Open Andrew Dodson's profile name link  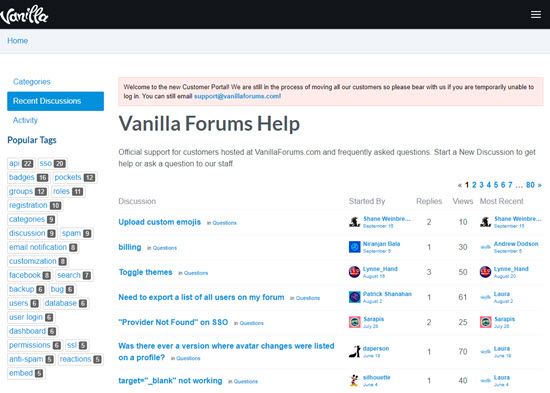516,244
